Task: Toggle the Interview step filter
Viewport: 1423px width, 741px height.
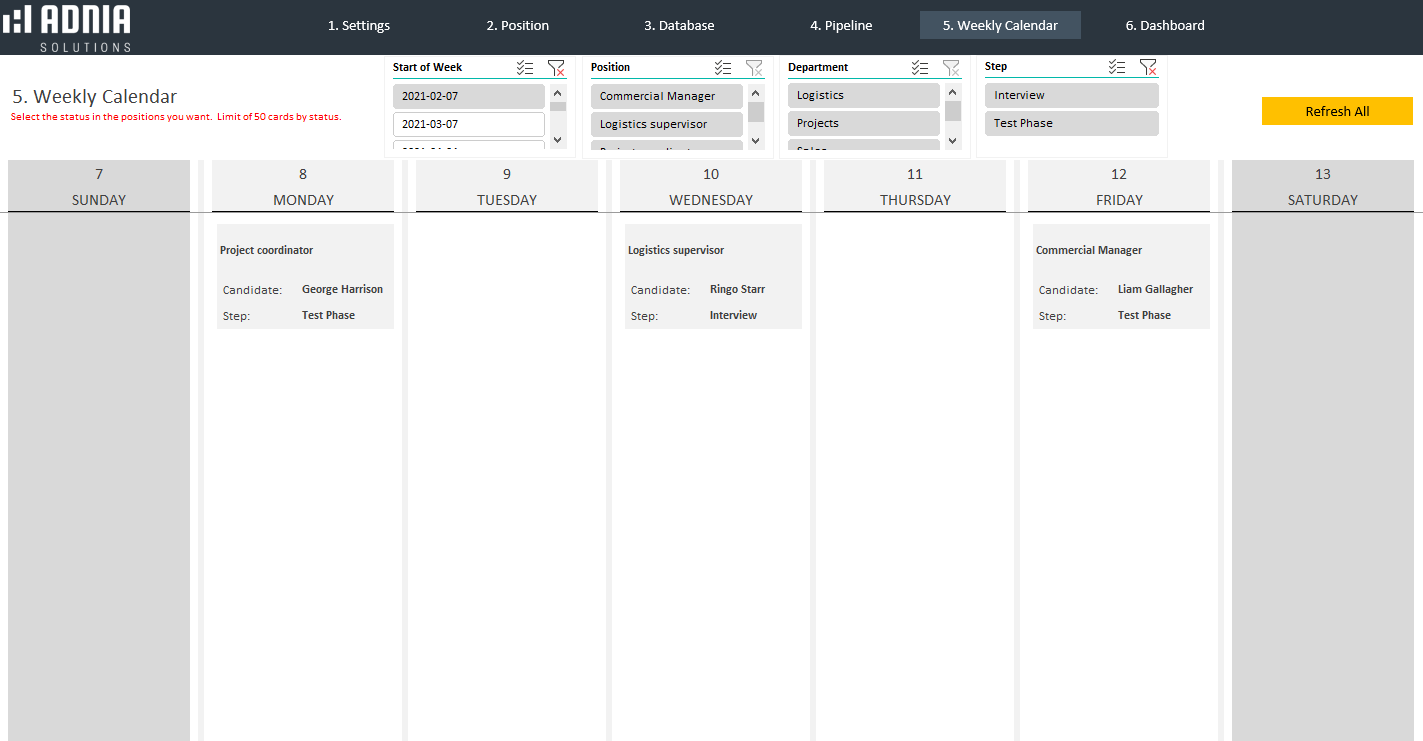Action: tap(1071, 95)
